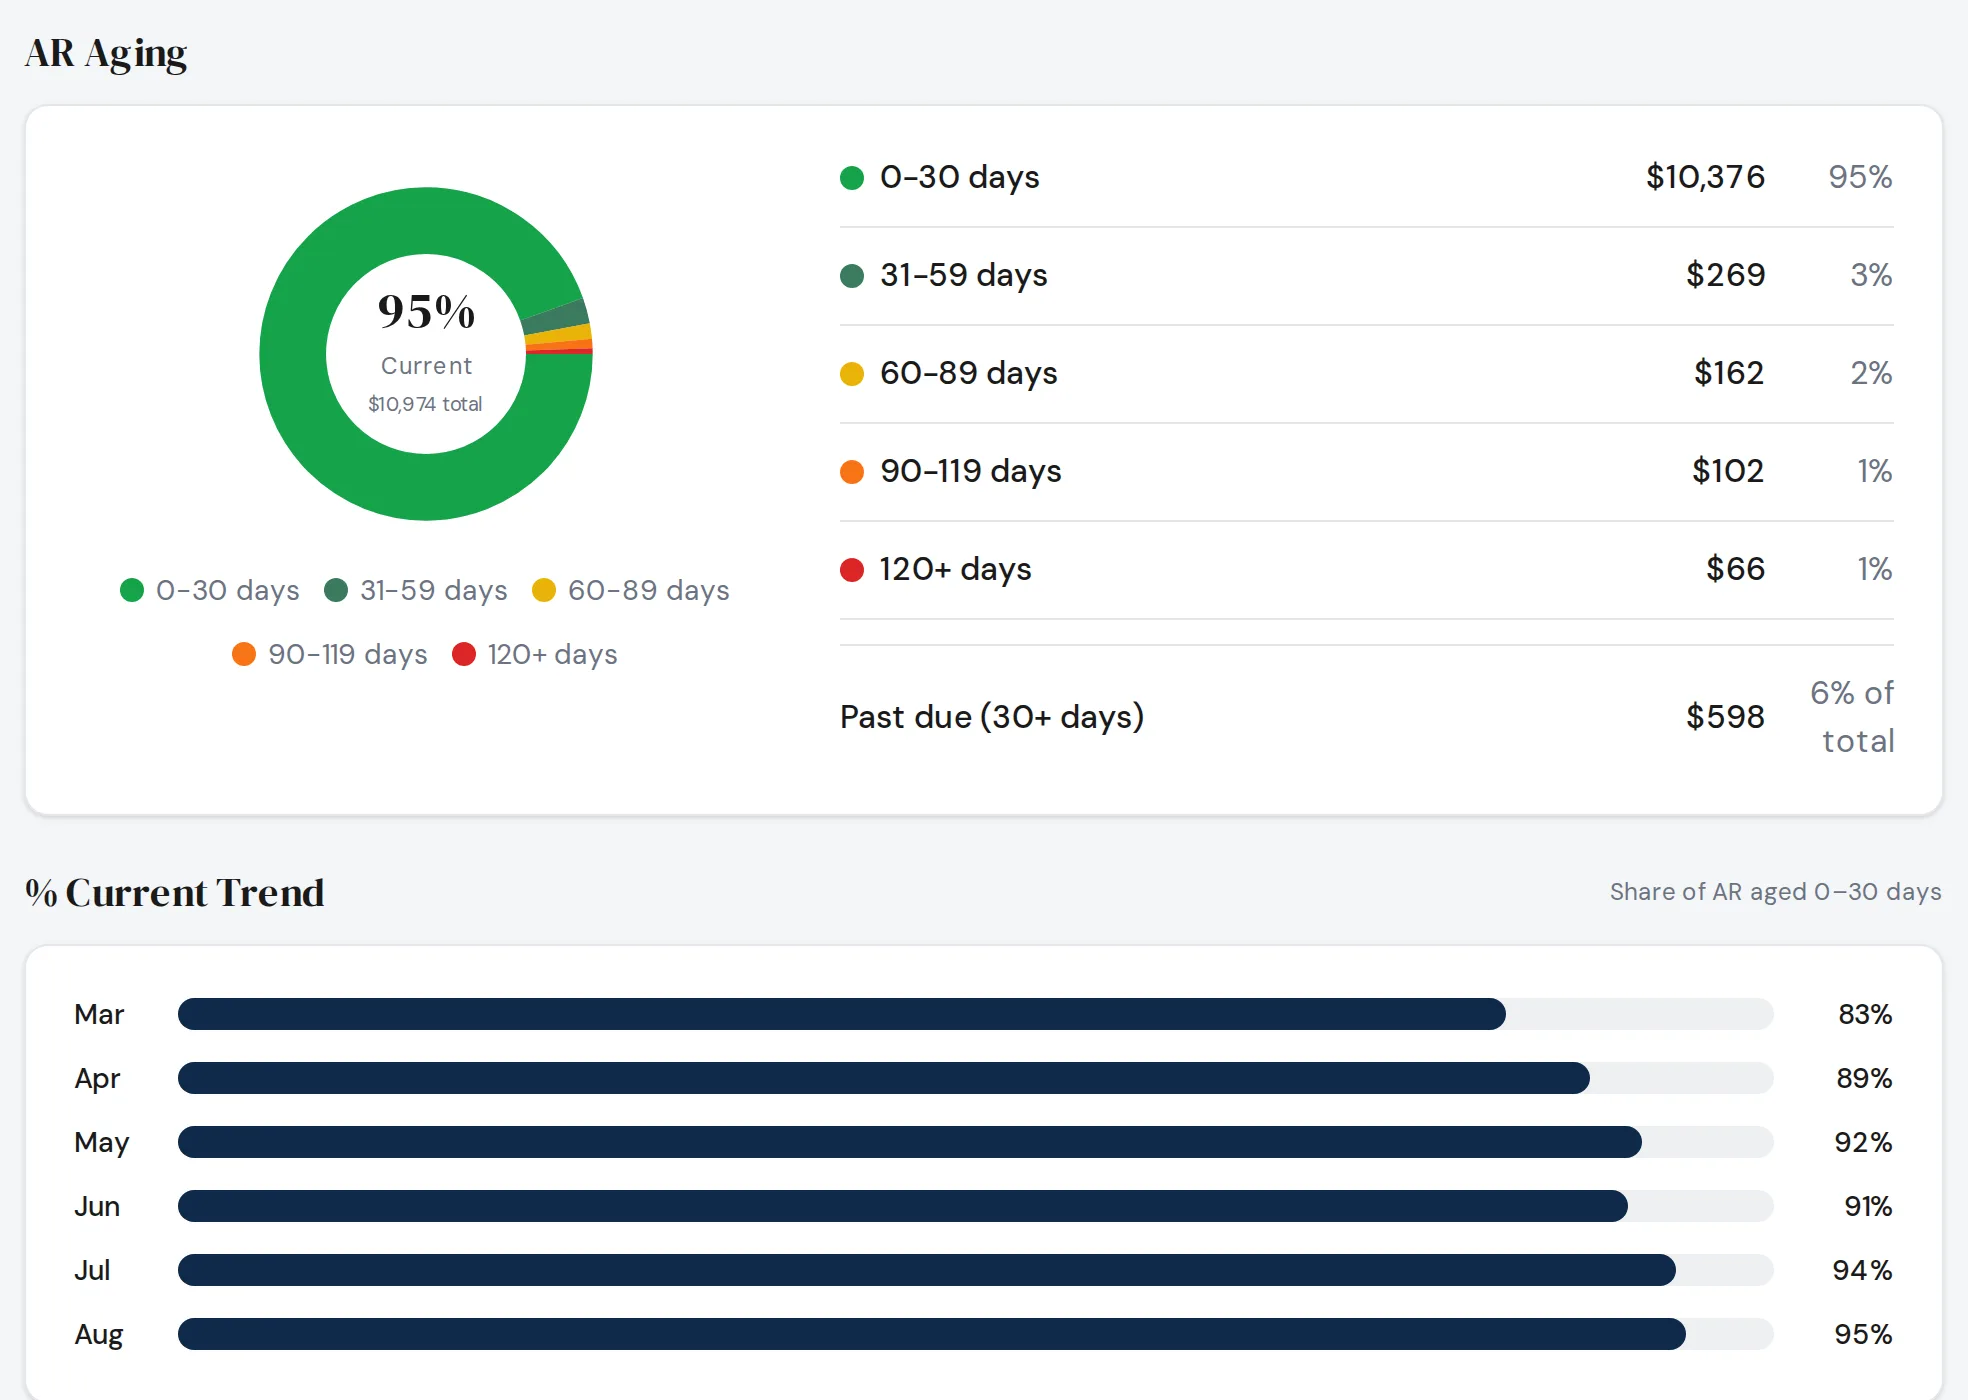
Task: Click the Share of AR aged 0-30 days caption
Action: 1775,892
